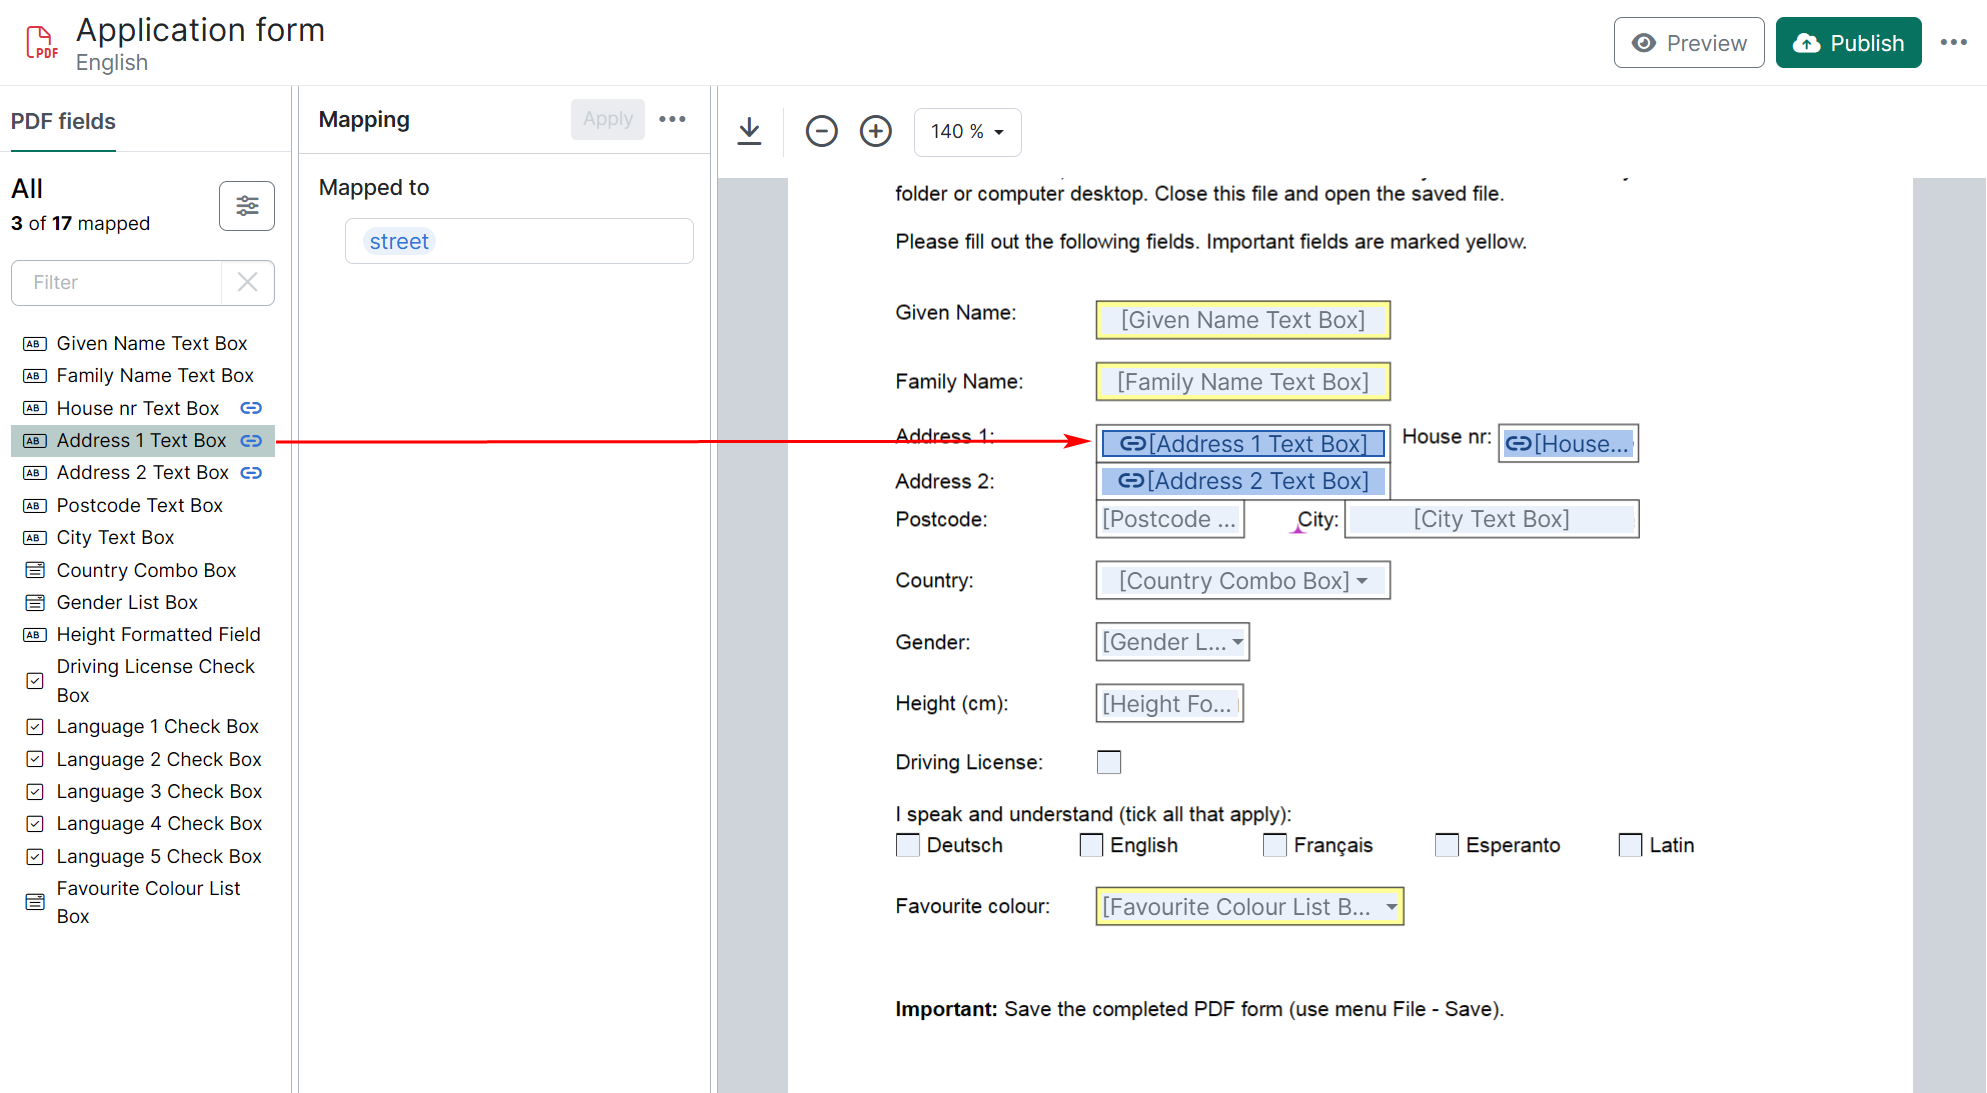1987x1093 pixels.
Task: Zoom in with the plus icon
Action: coord(875,131)
